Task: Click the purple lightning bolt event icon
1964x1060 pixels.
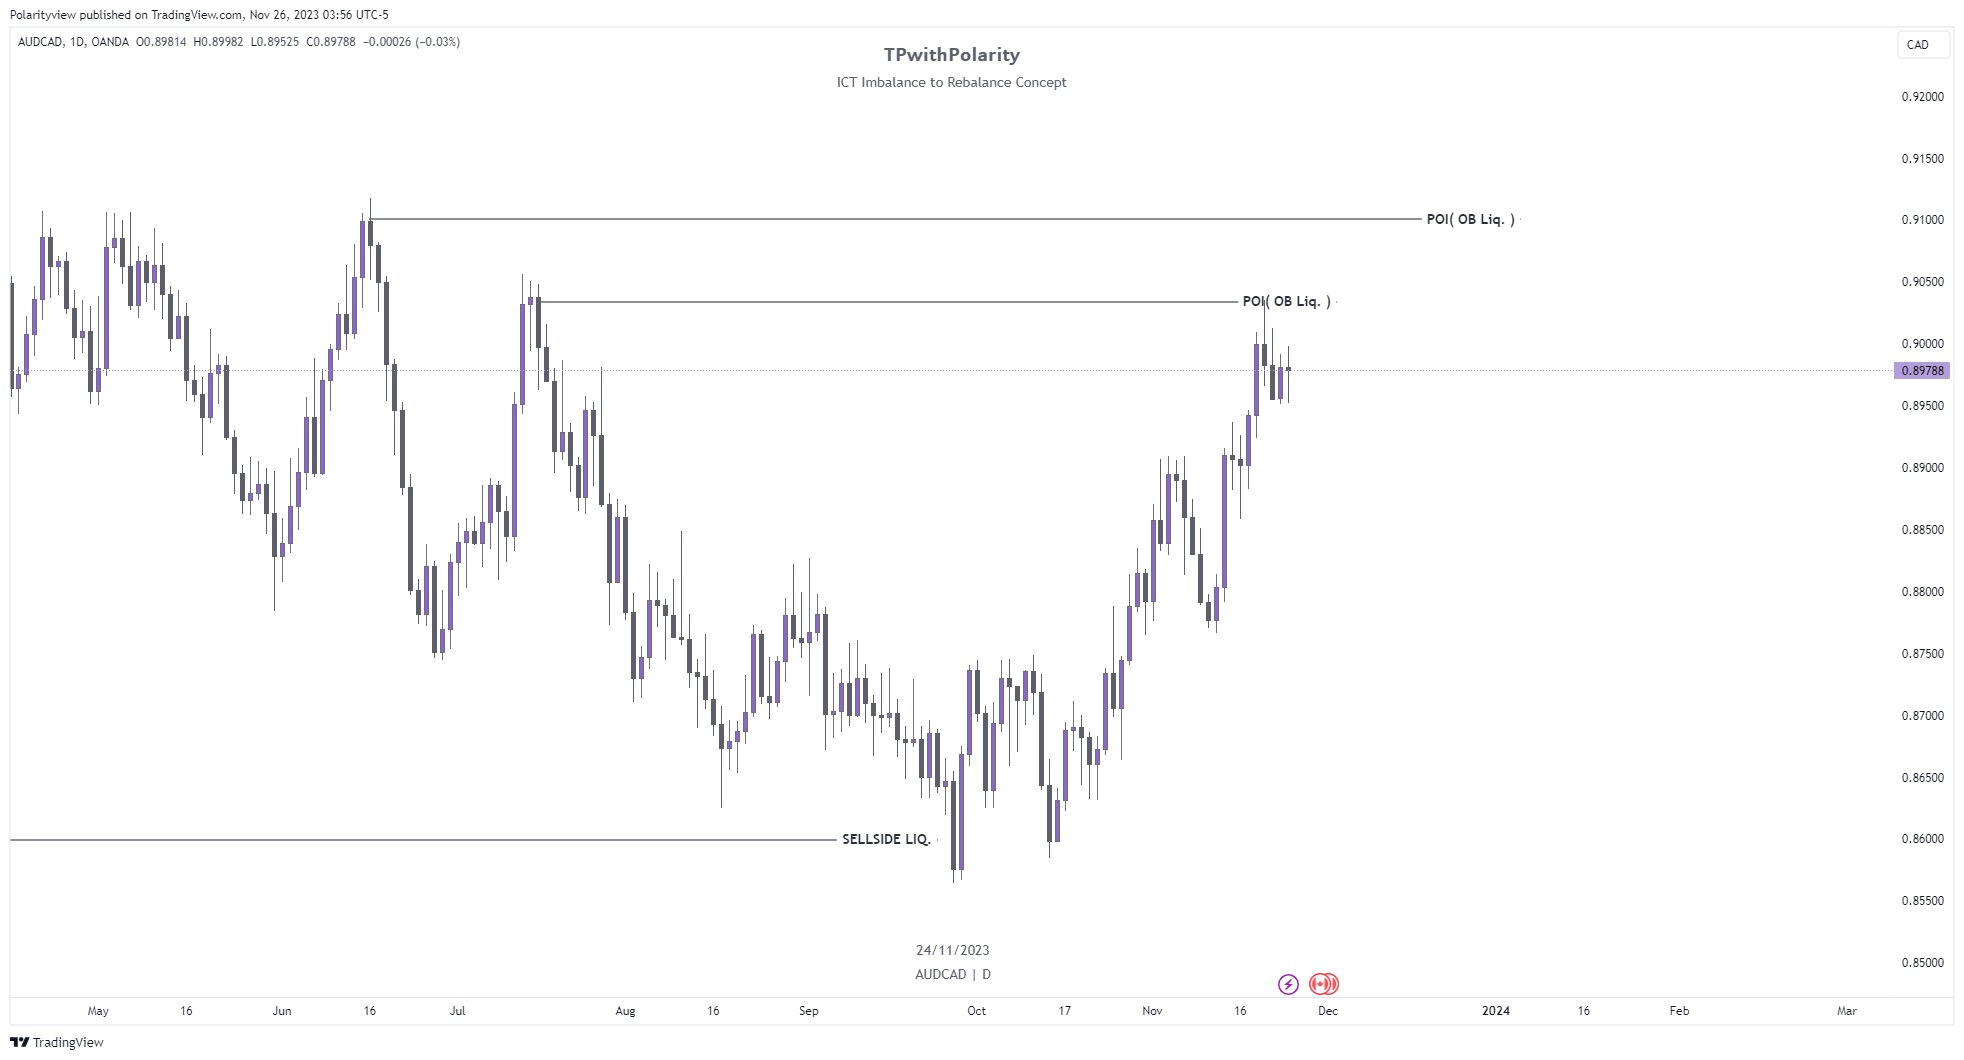Action: pos(1288,984)
